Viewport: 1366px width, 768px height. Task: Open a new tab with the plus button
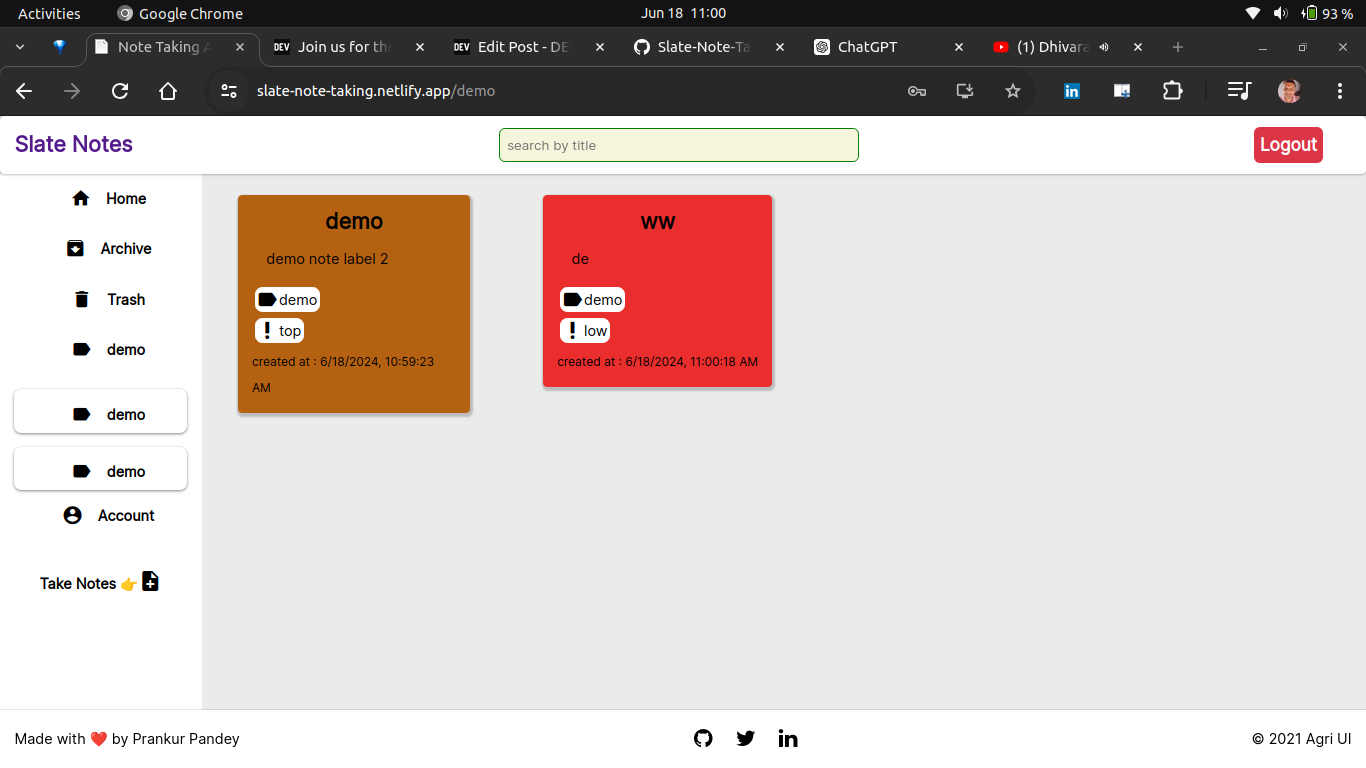tap(1178, 47)
